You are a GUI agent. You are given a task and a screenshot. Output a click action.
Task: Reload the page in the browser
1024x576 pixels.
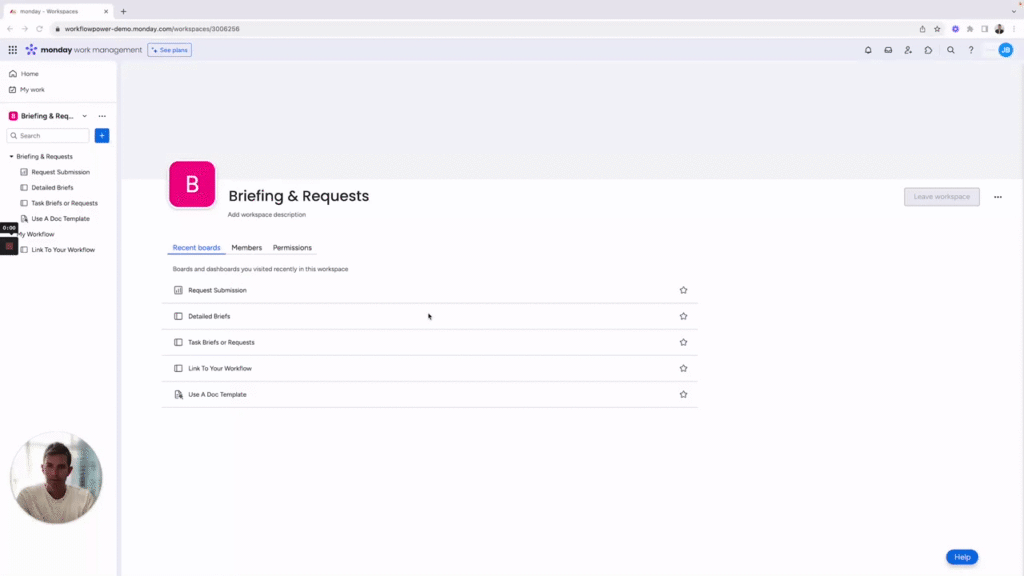tap(39, 29)
